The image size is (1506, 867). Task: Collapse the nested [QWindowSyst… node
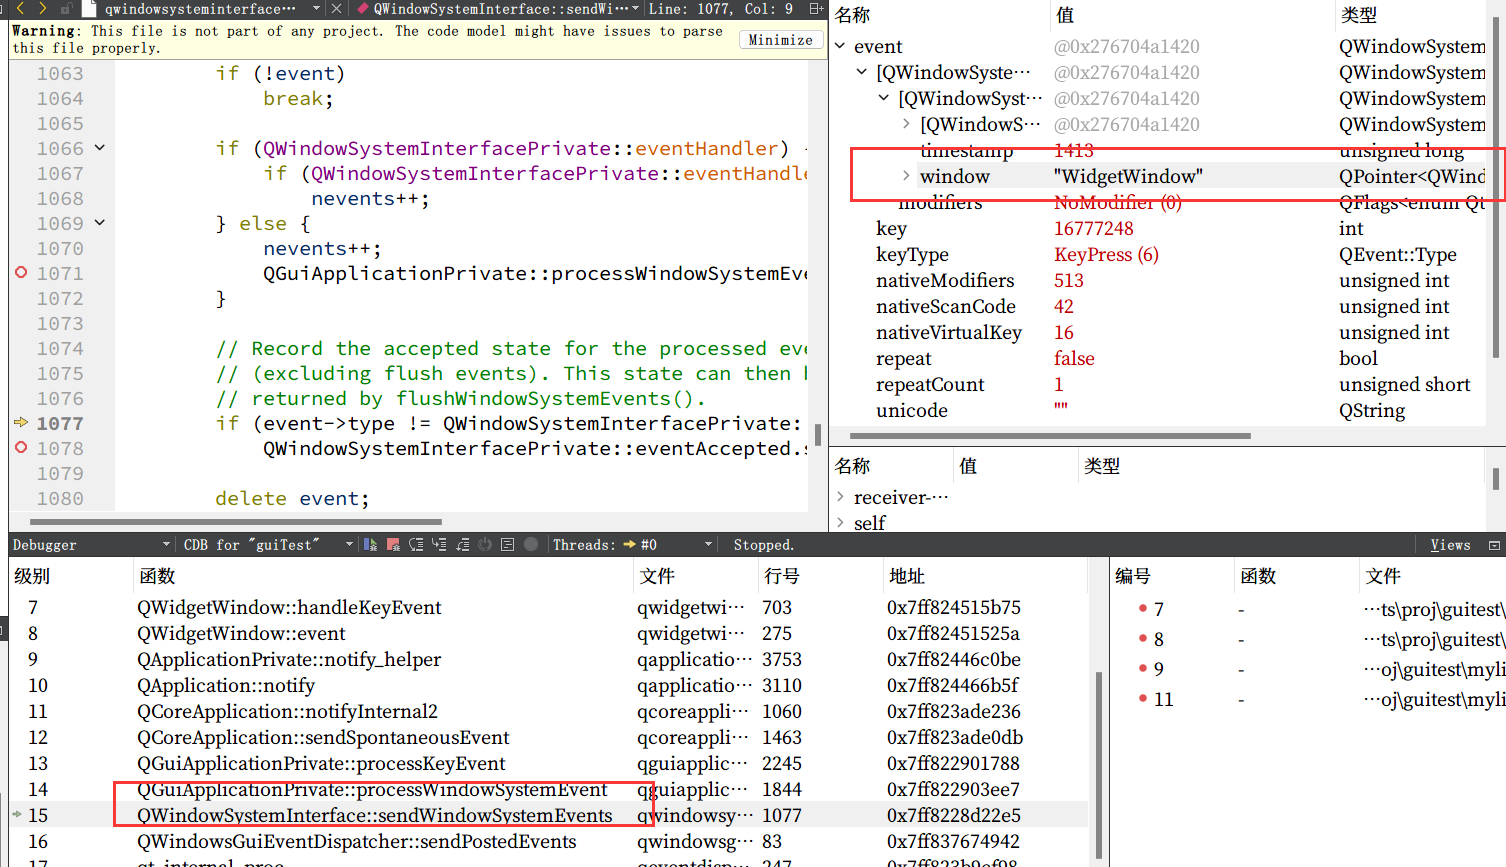(884, 98)
